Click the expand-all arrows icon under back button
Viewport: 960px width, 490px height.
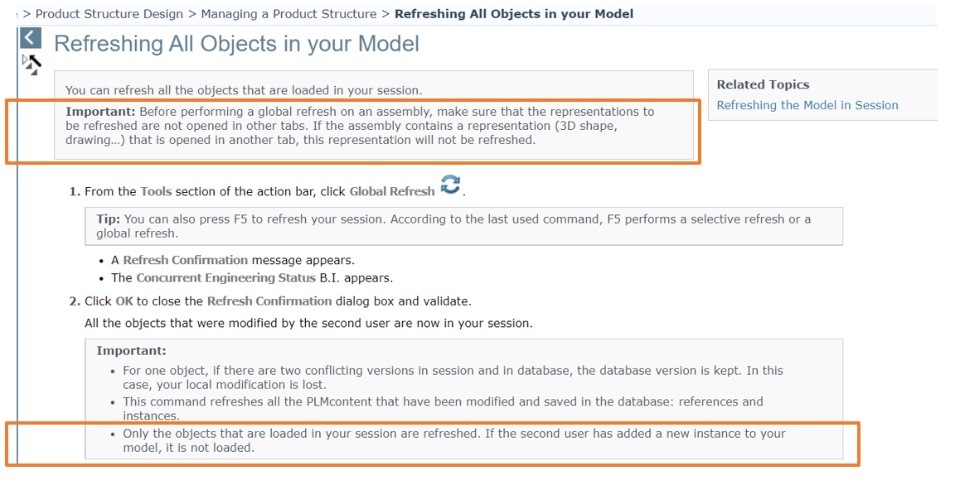(x=32, y=65)
